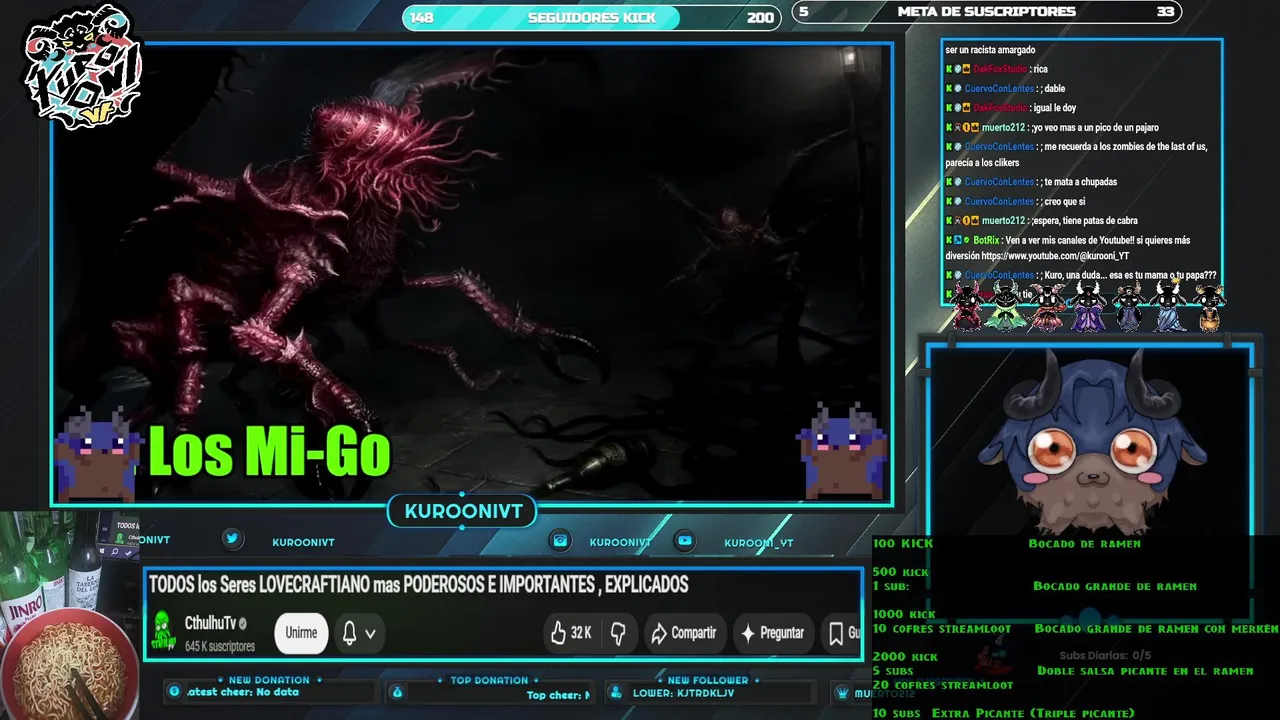Screen dimensions: 1280x720
Task: Click the "latest cheer: No data" text
Action: tap(243, 692)
